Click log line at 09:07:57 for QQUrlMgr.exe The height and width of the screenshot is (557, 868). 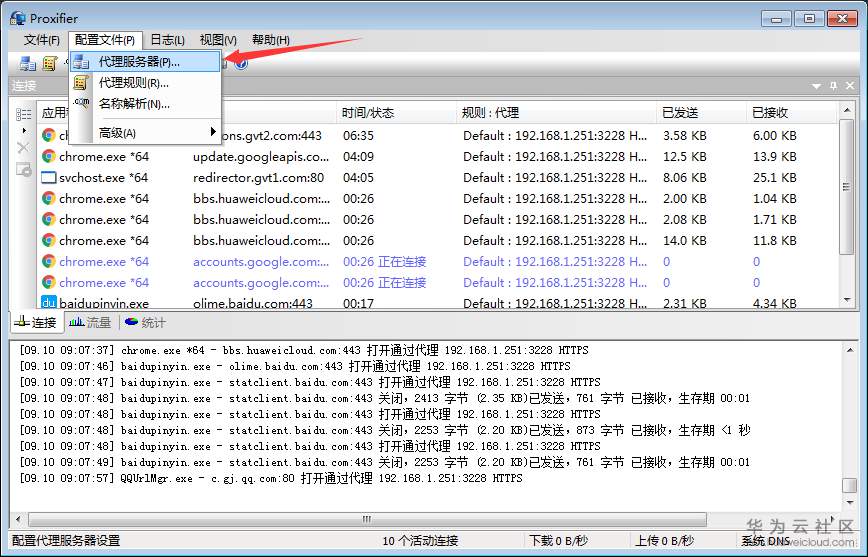tap(271, 478)
